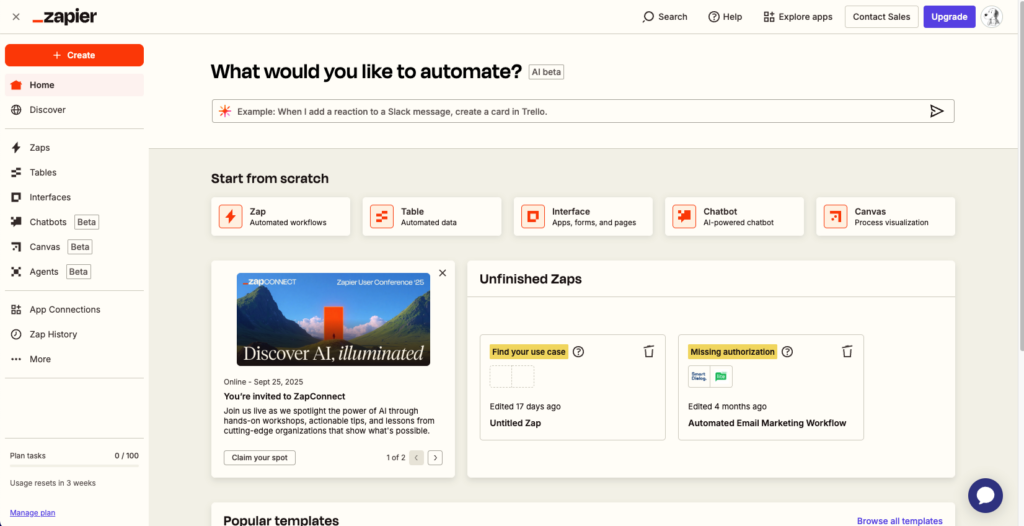Open the user profile avatar
1024x526 pixels.
tap(991, 17)
